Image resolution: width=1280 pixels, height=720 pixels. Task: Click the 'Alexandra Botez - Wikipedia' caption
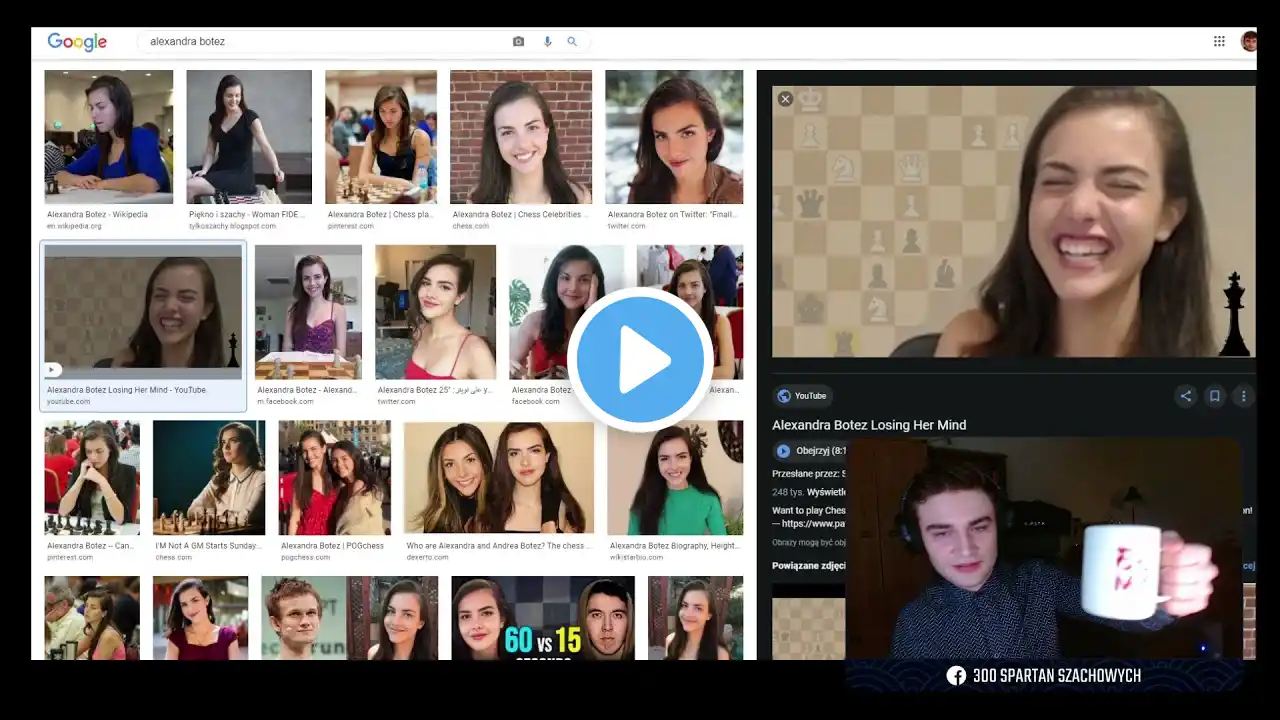pyautogui.click(x=97, y=214)
